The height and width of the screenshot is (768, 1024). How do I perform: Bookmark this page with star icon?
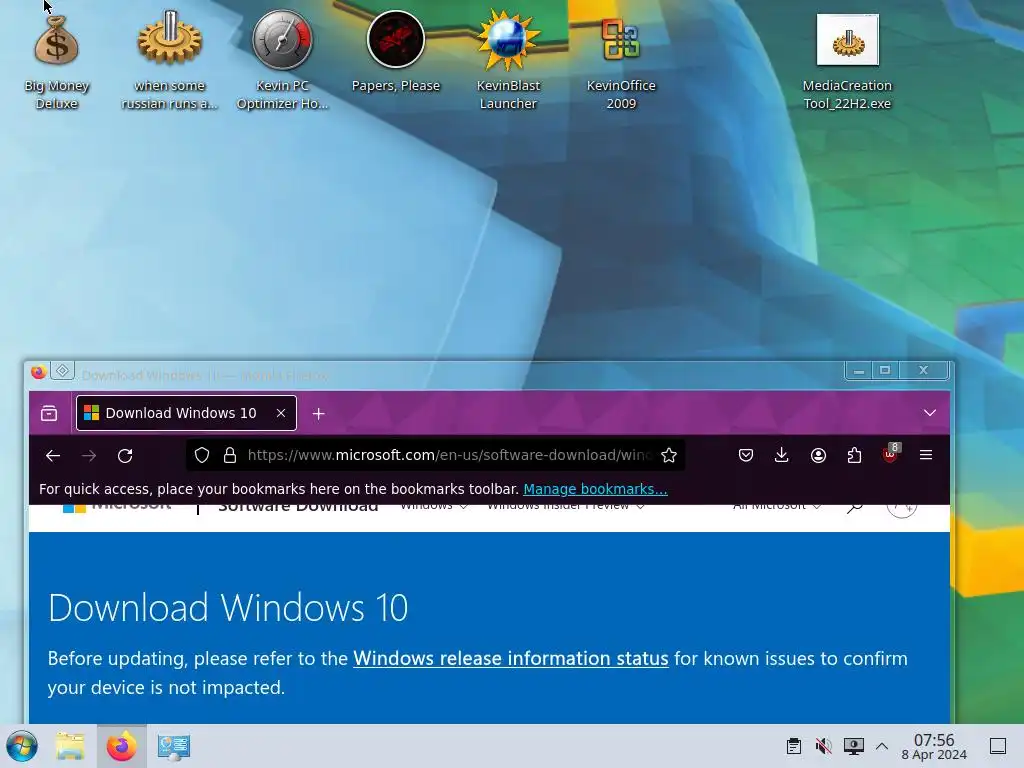pos(669,455)
